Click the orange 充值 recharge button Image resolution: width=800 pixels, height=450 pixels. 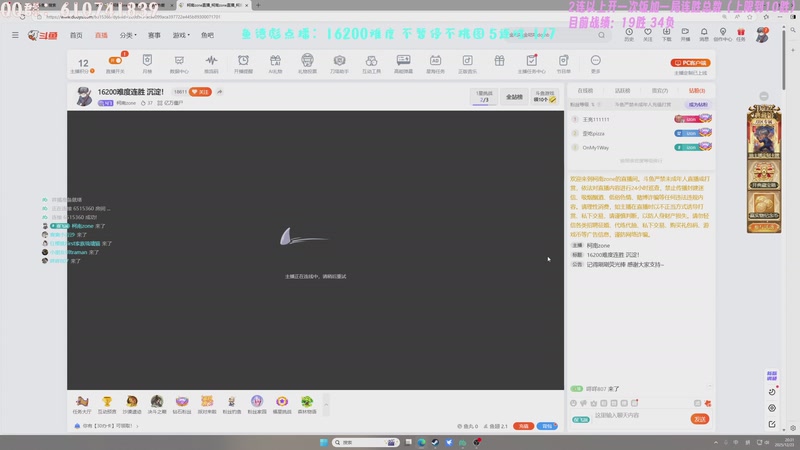[523, 426]
